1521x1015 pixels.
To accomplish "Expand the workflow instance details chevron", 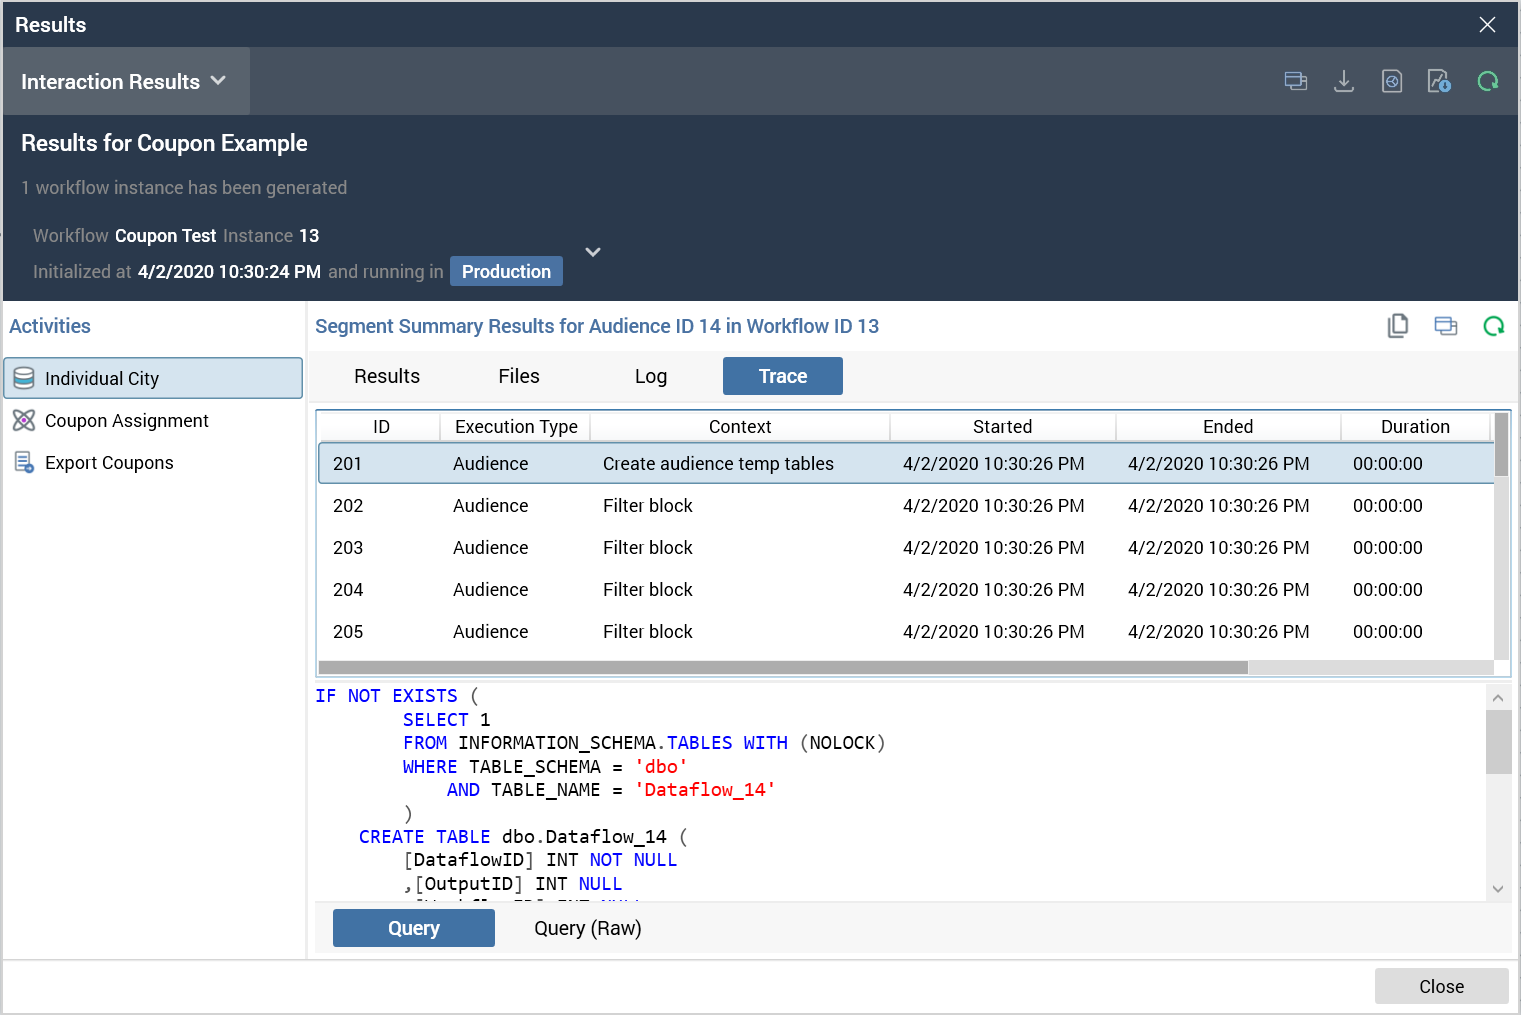I will click(593, 252).
